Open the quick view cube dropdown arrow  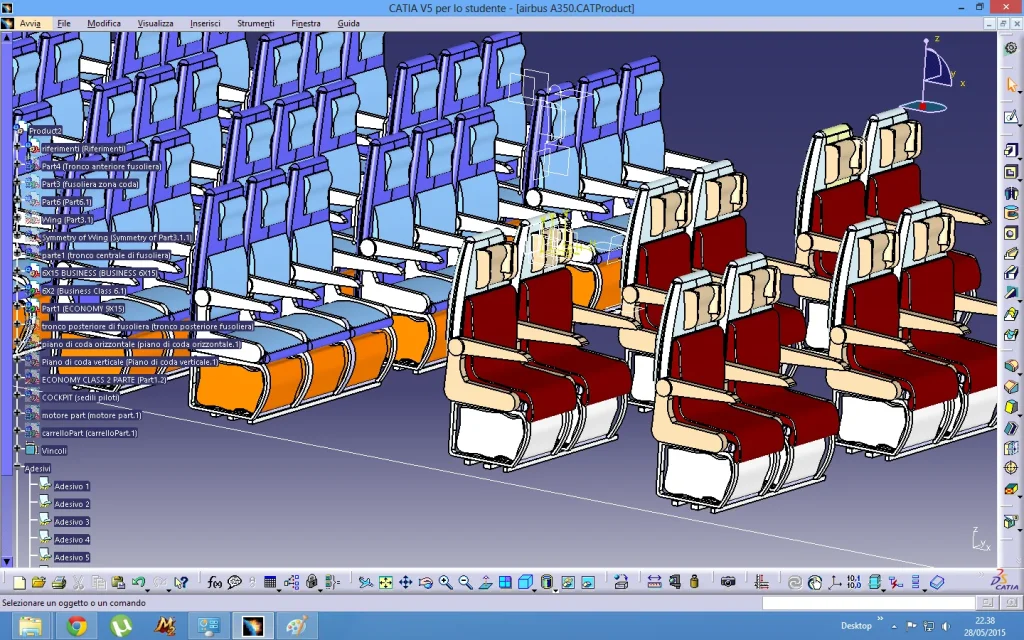tap(535, 588)
